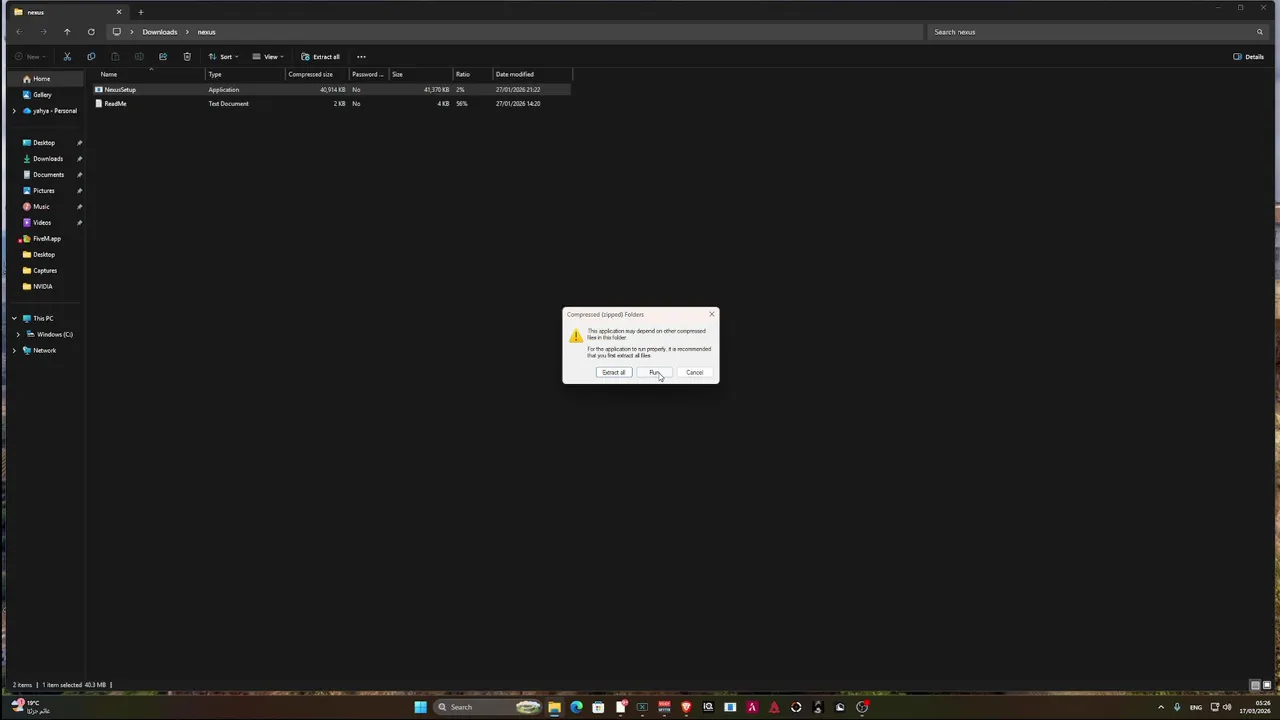1280x720 pixels.
Task: Click Extract all in the toolbar
Action: click(320, 56)
